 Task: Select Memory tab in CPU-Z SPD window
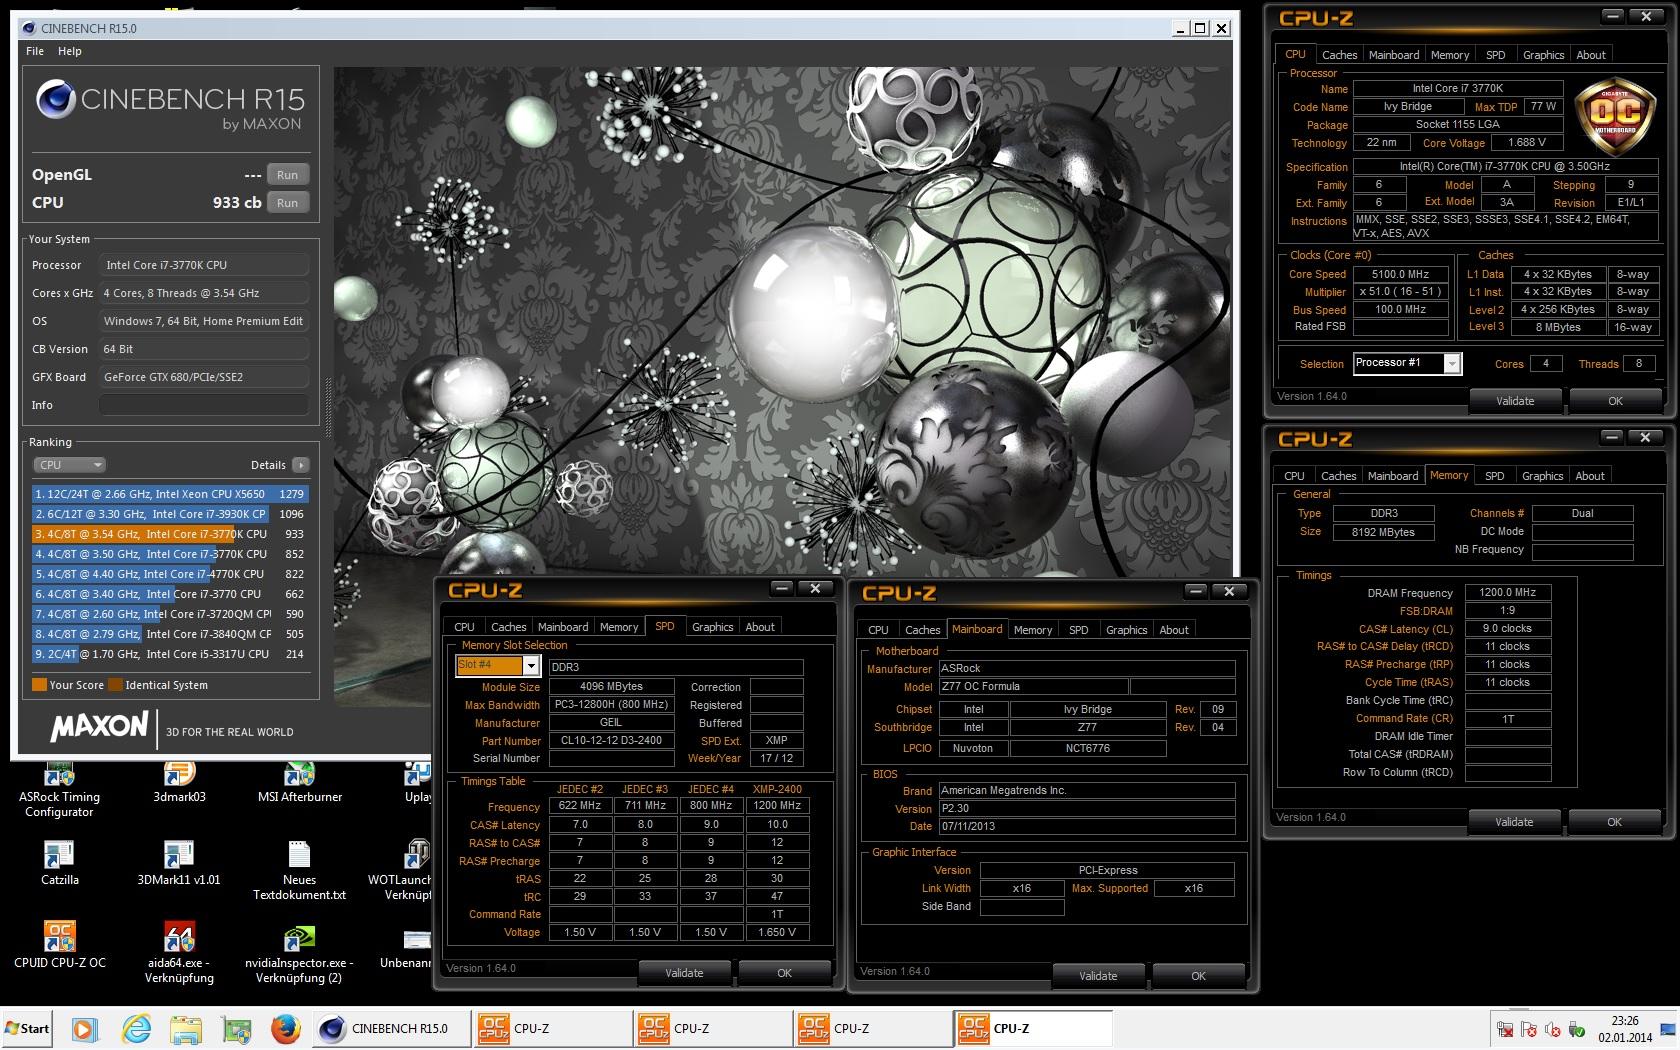pos(619,627)
